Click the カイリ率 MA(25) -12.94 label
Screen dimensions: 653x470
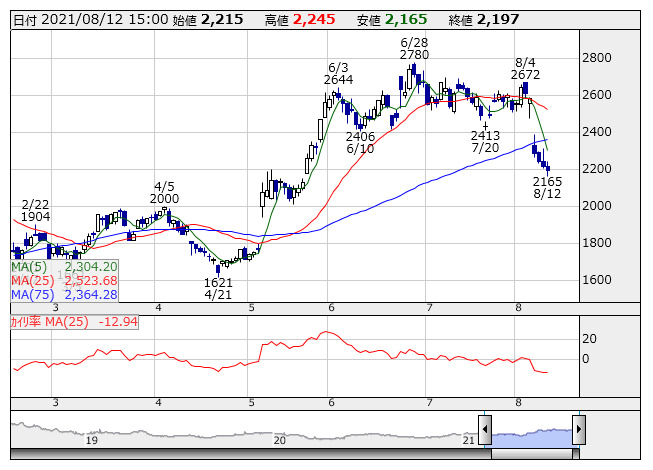point(74,322)
